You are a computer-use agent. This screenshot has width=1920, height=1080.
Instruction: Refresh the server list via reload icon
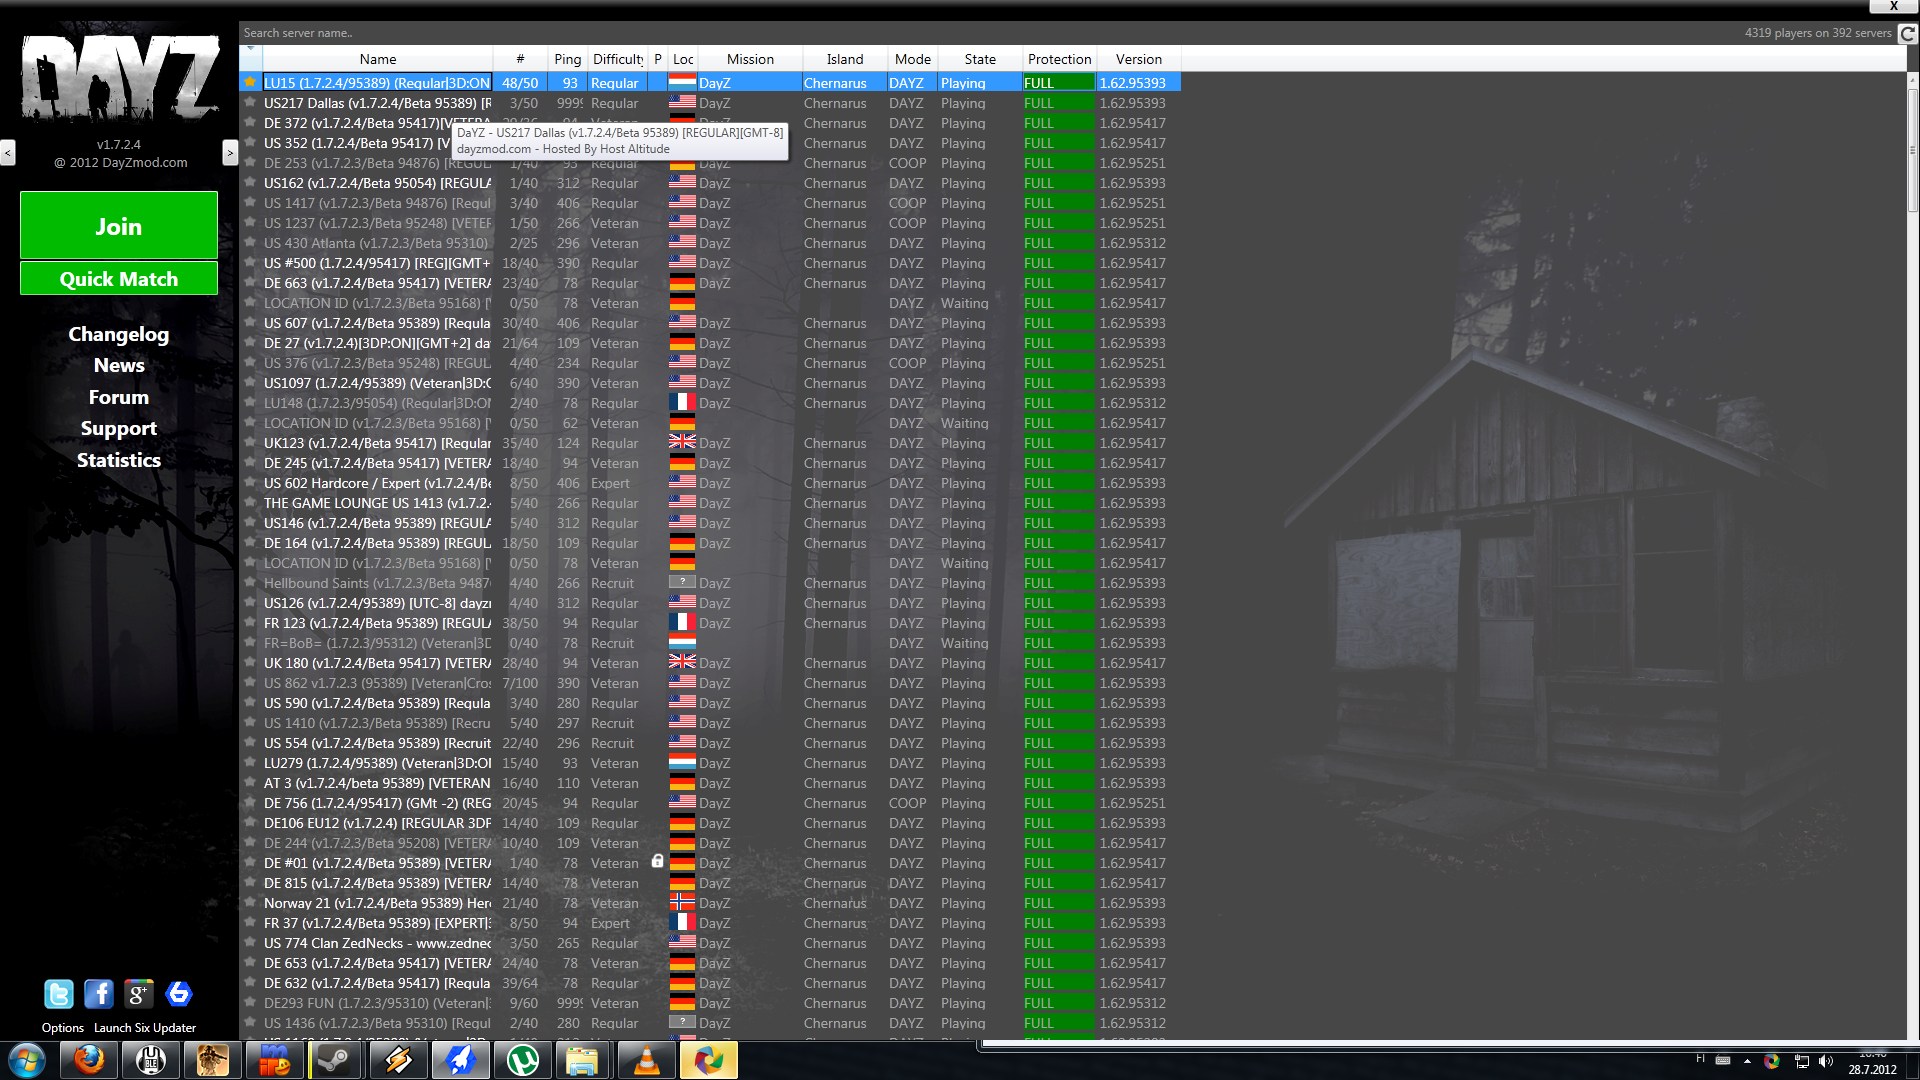1907,33
